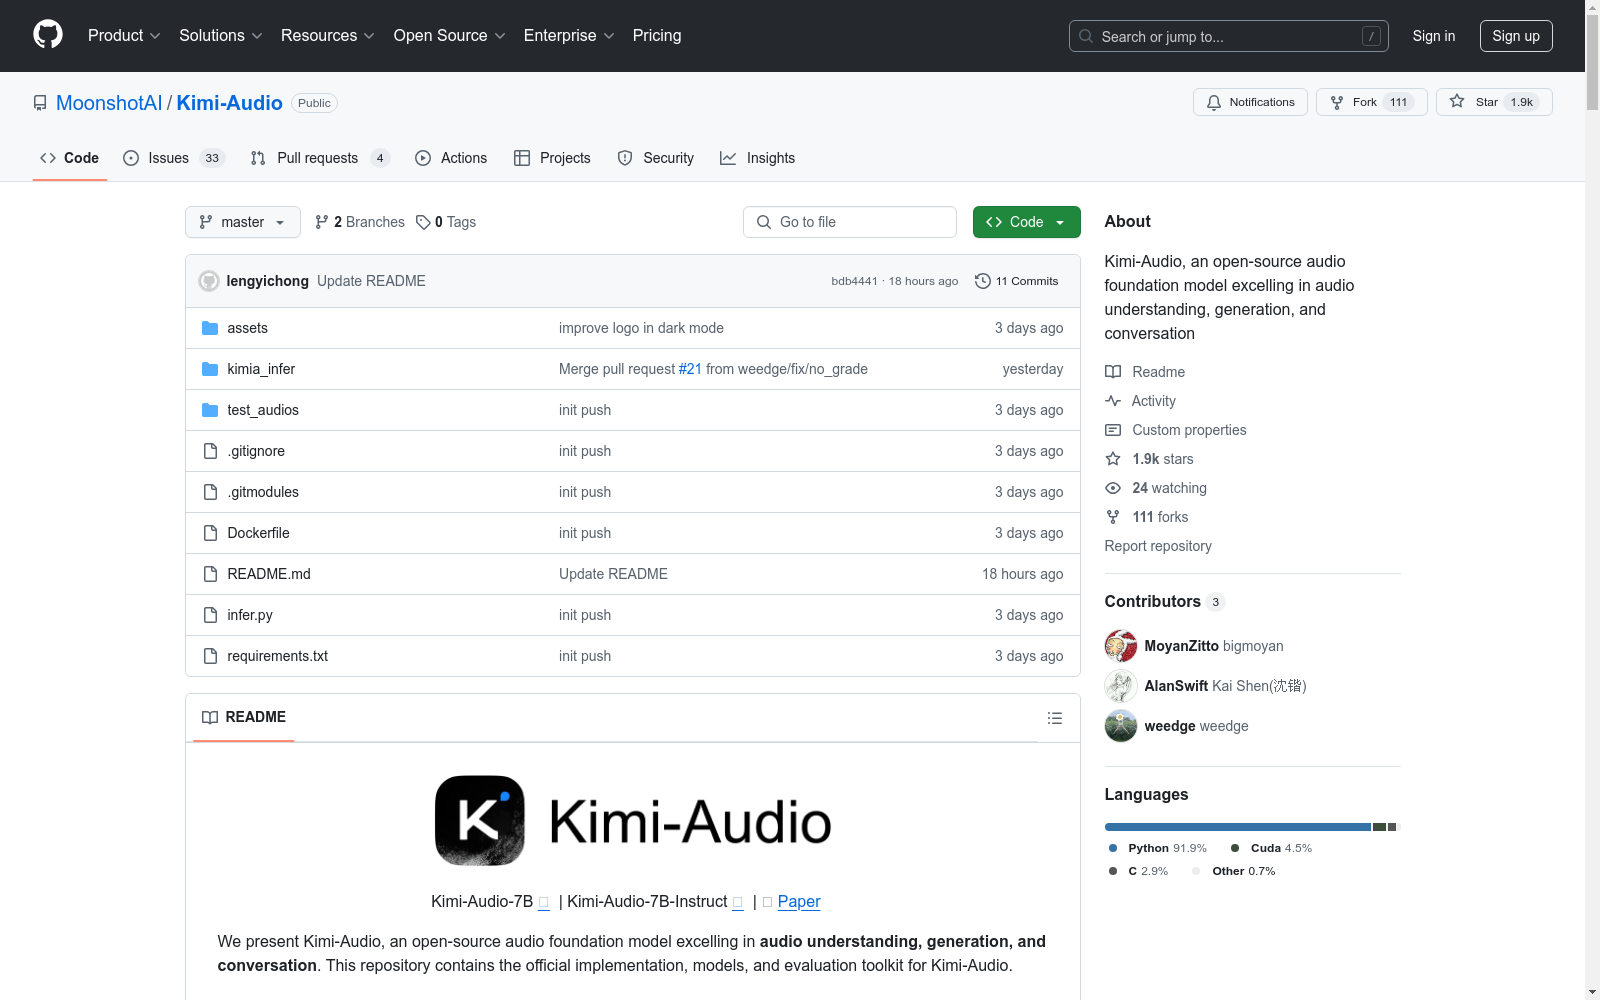1600x1000 pixels.
Task: Open the green Code dropdown
Action: 1026,222
